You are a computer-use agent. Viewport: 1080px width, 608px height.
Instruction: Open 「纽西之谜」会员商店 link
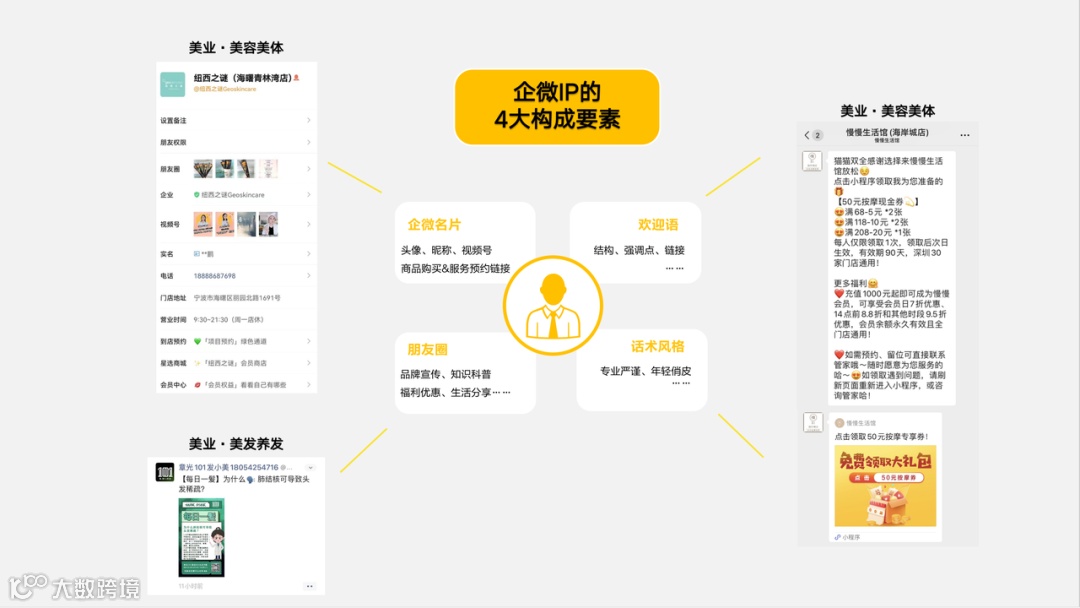click(x=234, y=363)
